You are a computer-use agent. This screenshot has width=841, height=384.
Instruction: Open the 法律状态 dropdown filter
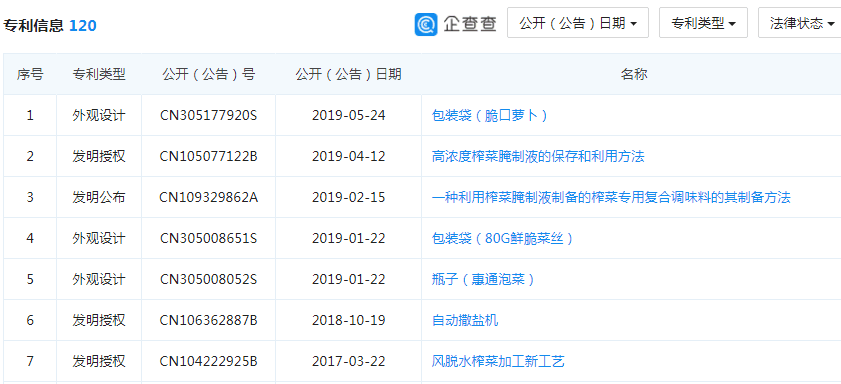[x=801, y=23]
